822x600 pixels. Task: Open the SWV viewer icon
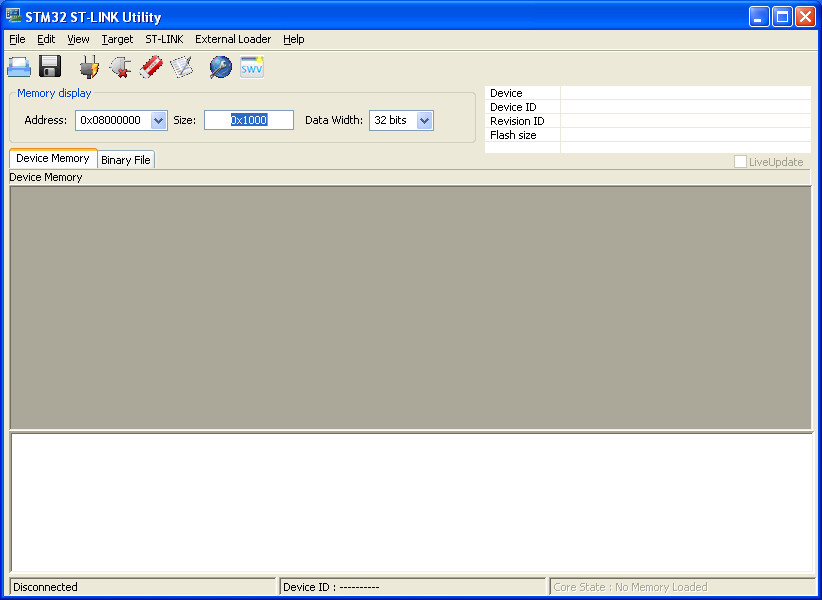252,67
